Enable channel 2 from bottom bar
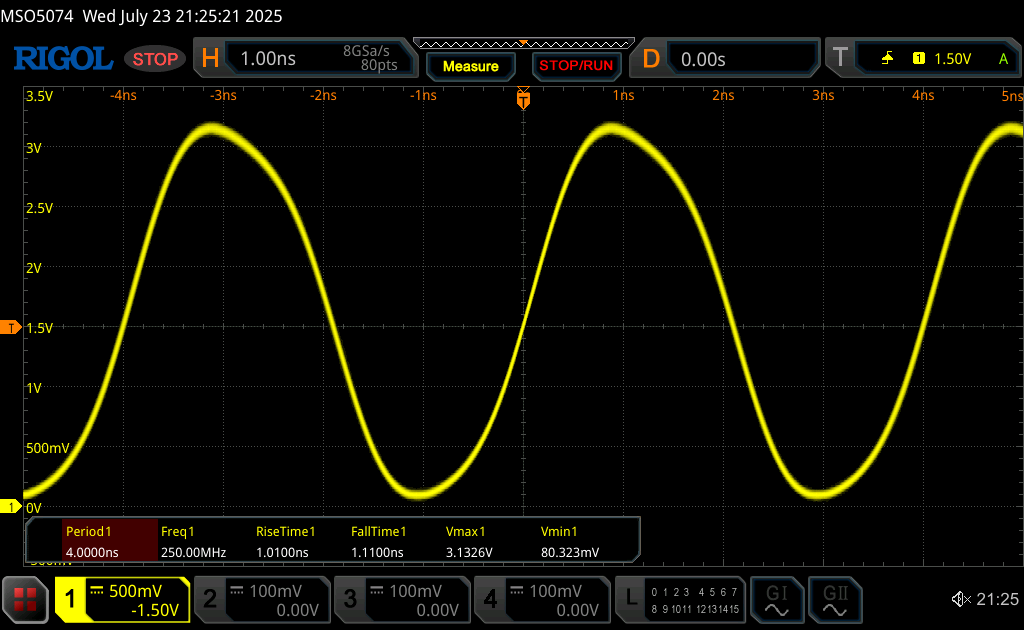This screenshot has width=1024, height=630. pyautogui.click(x=261, y=599)
